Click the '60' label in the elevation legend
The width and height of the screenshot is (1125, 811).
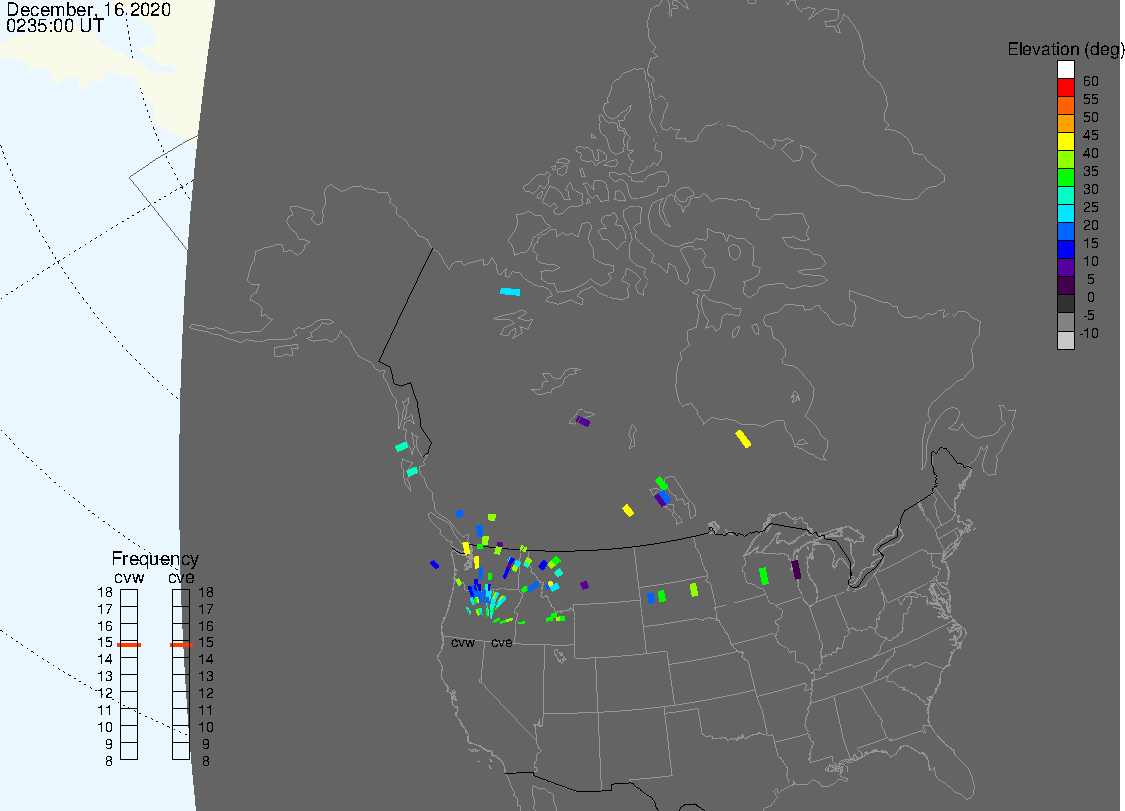tap(1091, 81)
